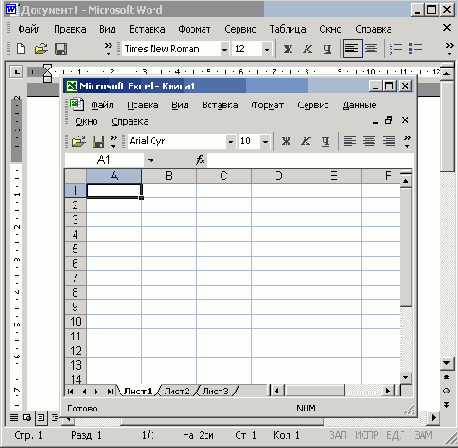Image resolution: width=458 pixels, height=448 pixels.
Task: Click Excel vertical scrollbar down arrow
Action: point(406,378)
